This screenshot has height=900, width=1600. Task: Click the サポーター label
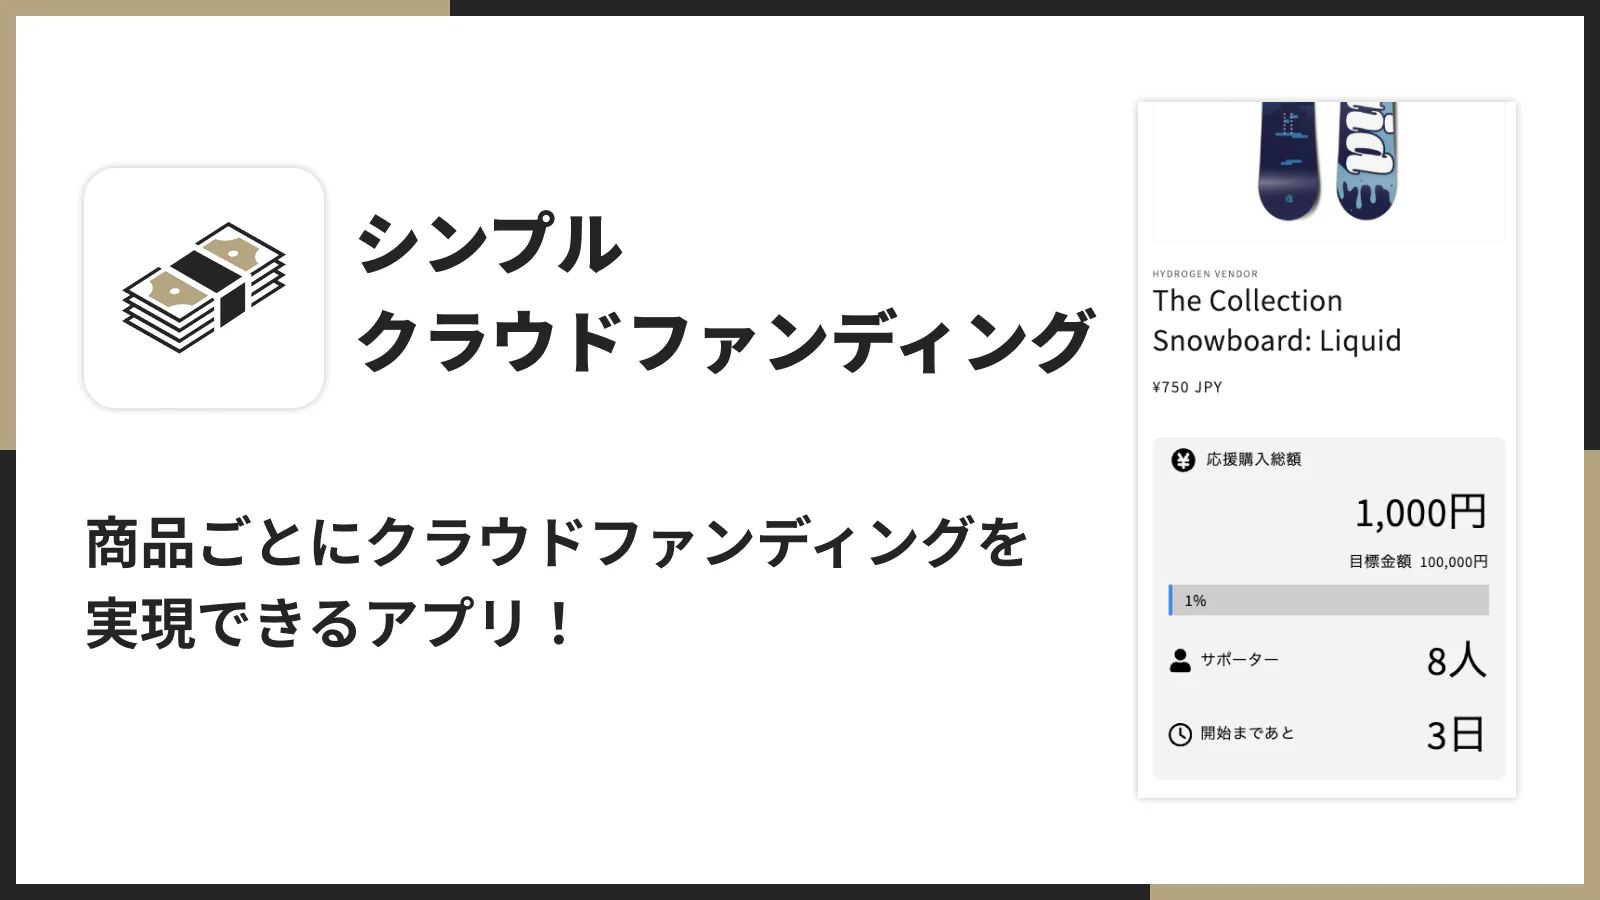1239,660
